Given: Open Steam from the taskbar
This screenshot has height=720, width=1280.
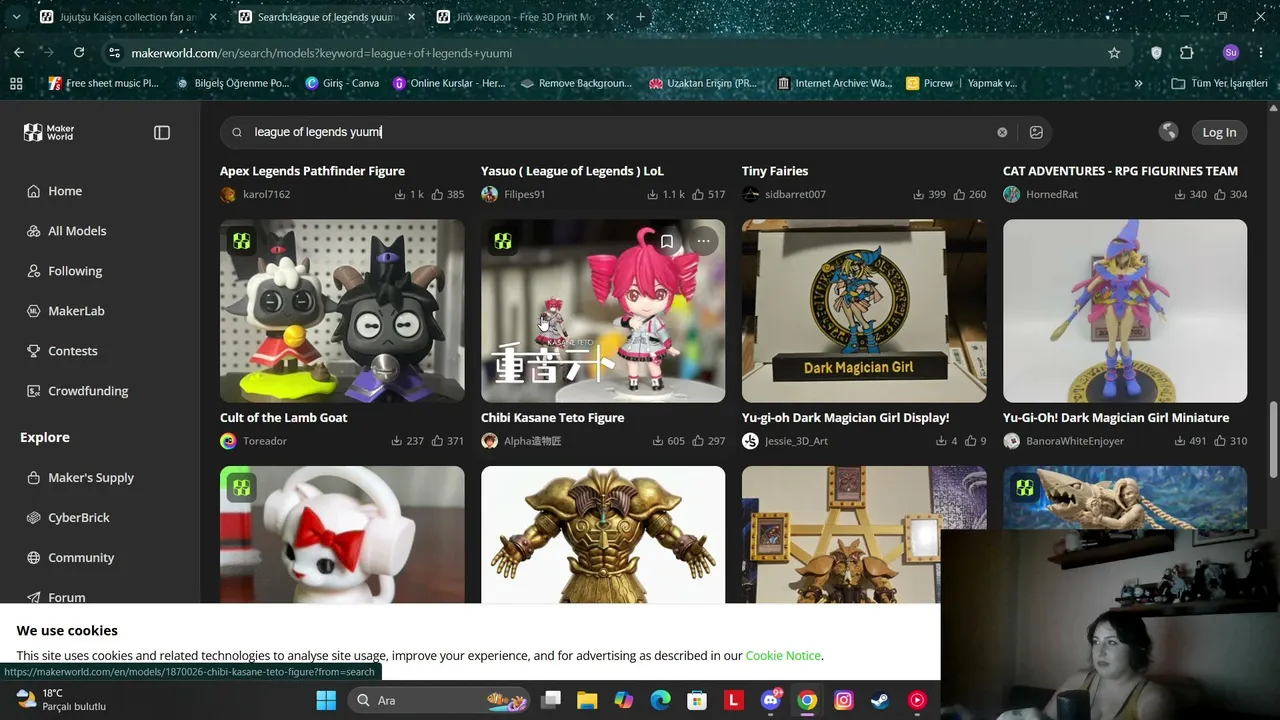Looking at the screenshot, I should coord(881,700).
